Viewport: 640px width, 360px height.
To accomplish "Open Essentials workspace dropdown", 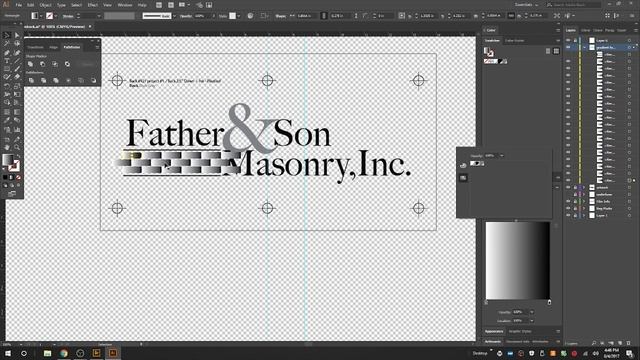I will click(x=526, y=4).
